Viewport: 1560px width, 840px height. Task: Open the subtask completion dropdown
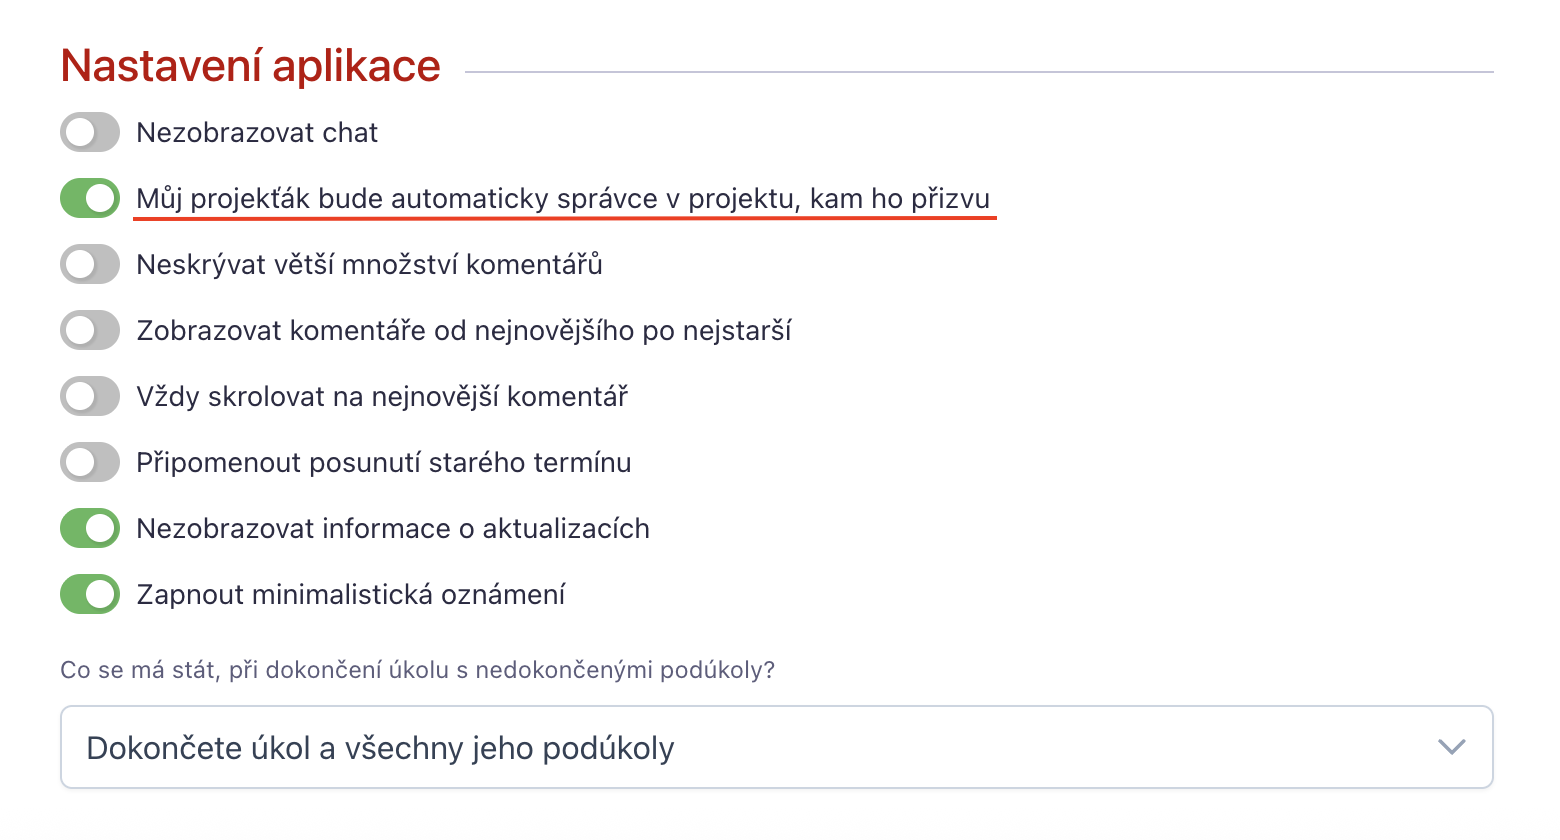point(778,746)
